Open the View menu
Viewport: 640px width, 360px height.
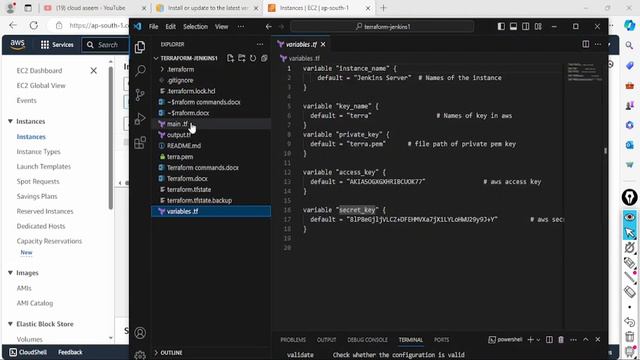222,27
